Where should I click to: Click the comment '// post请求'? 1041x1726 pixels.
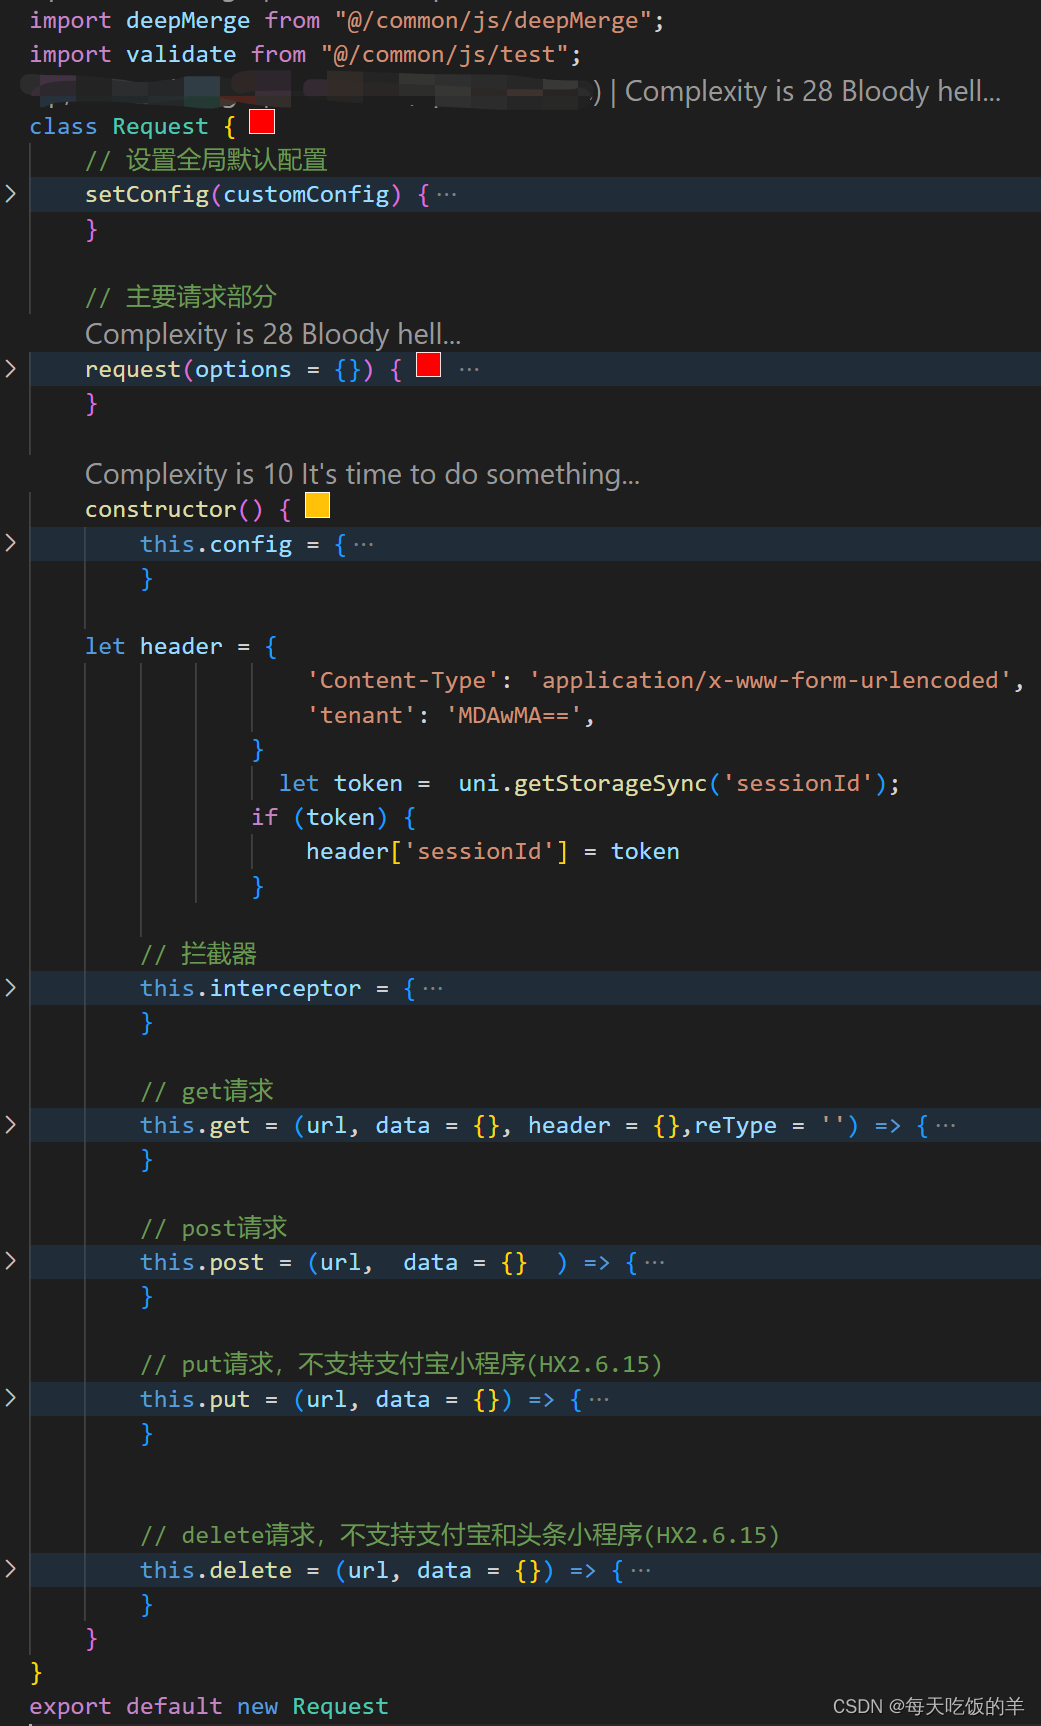pyautogui.click(x=214, y=1228)
